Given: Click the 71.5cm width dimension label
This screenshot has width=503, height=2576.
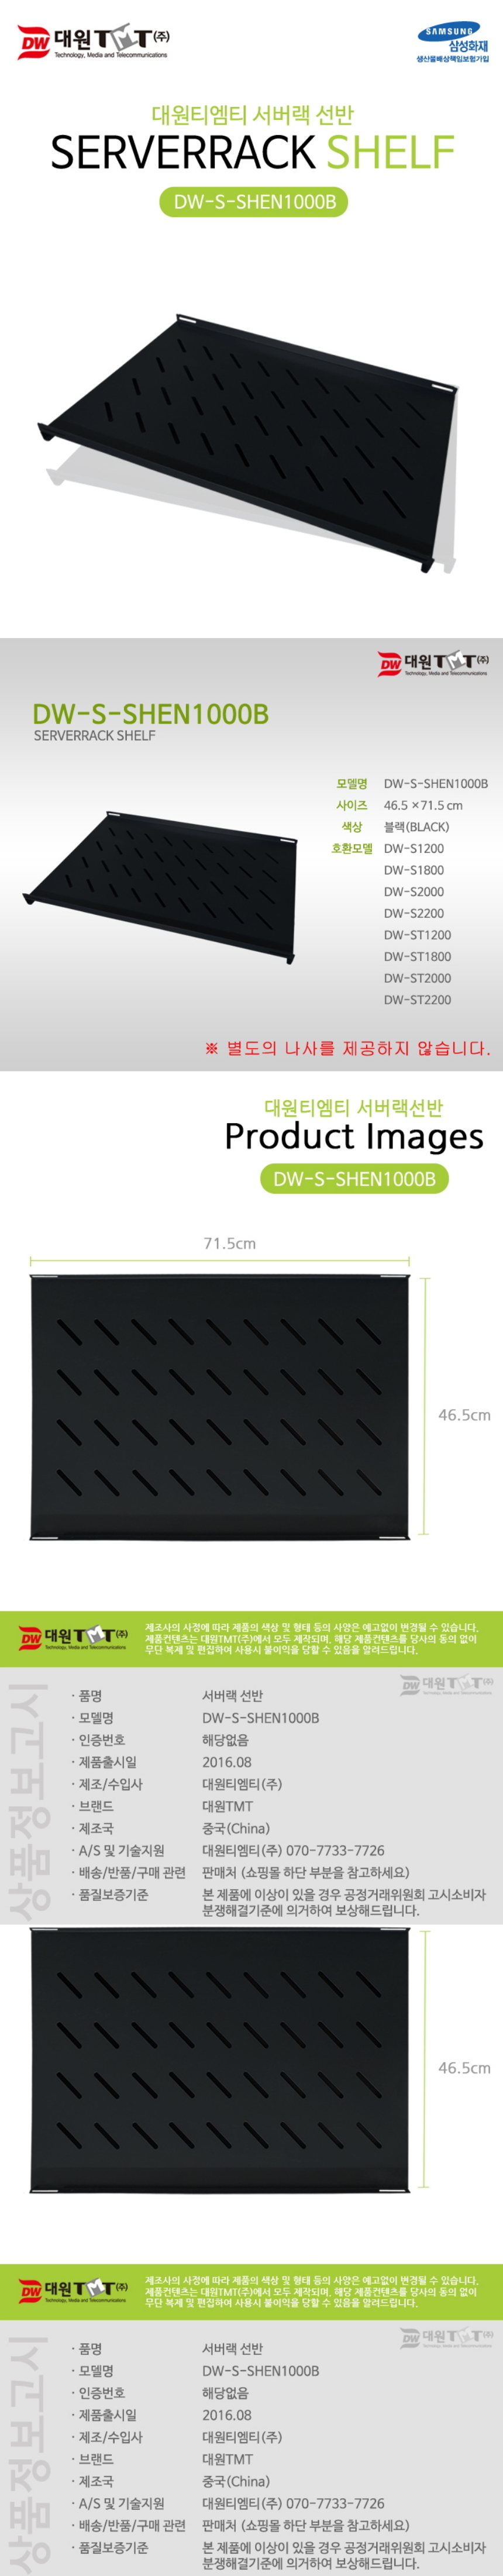Looking at the screenshot, I should pyautogui.click(x=229, y=1243).
